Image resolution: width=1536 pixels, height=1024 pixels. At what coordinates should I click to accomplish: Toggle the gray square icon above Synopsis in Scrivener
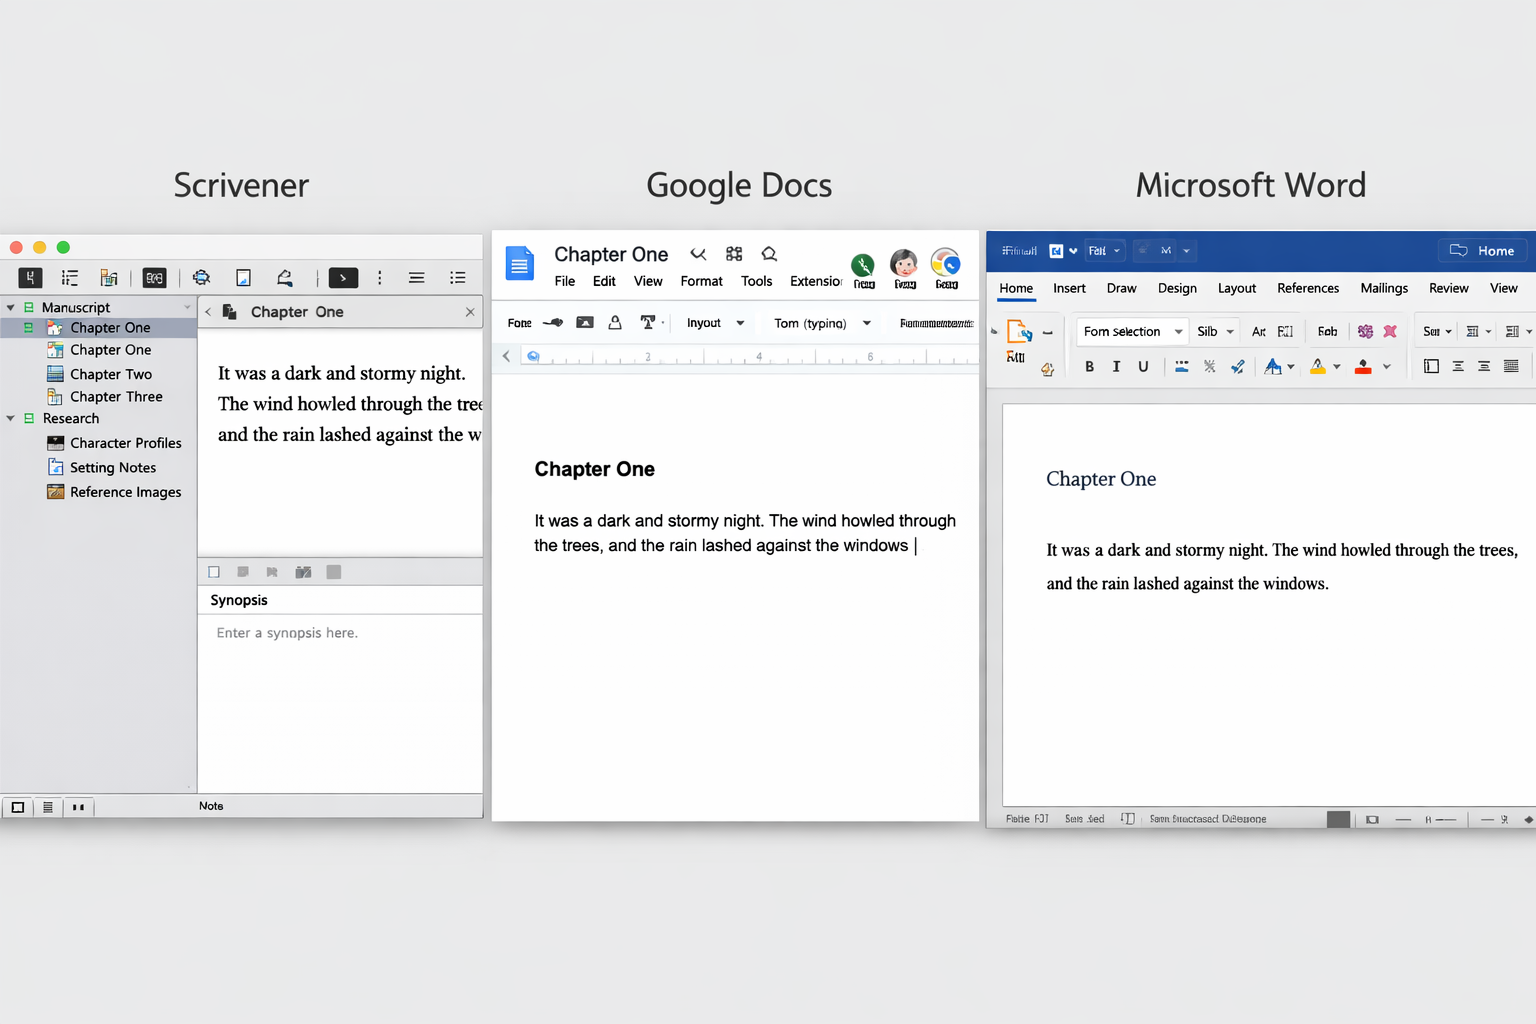coord(334,572)
